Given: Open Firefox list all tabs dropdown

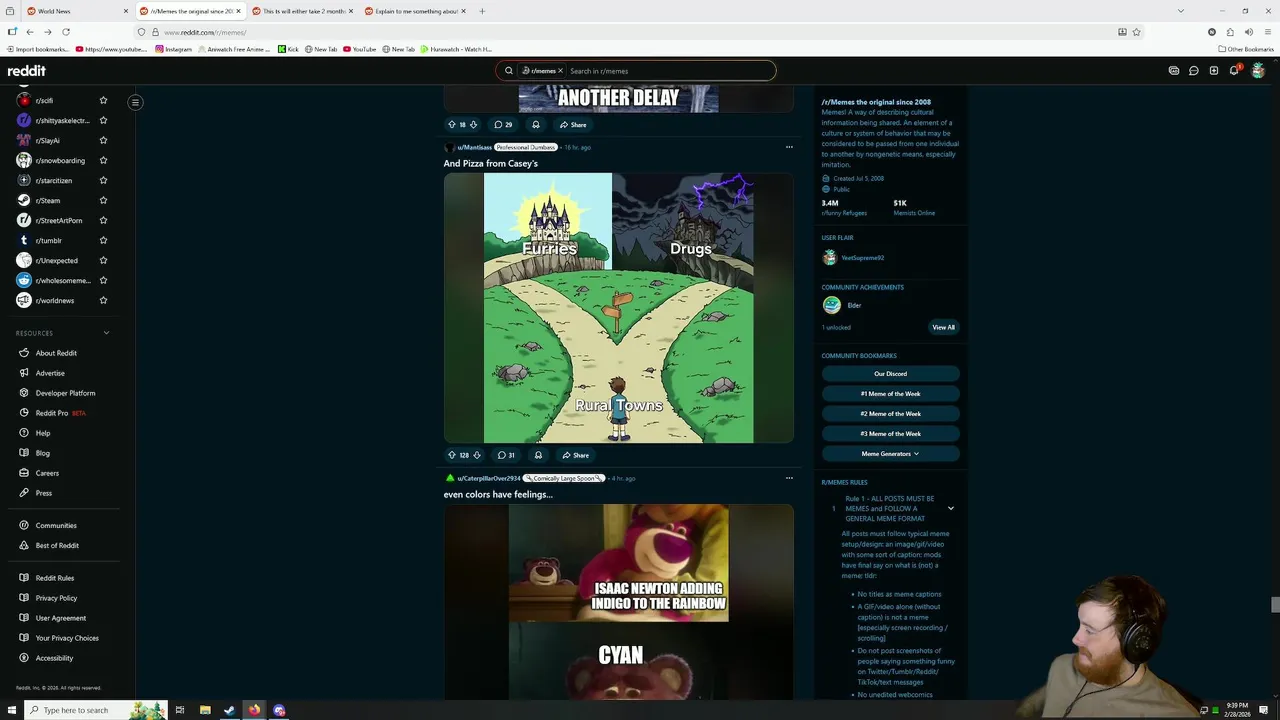Looking at the screenshot, I should (x=1180, y=11).
